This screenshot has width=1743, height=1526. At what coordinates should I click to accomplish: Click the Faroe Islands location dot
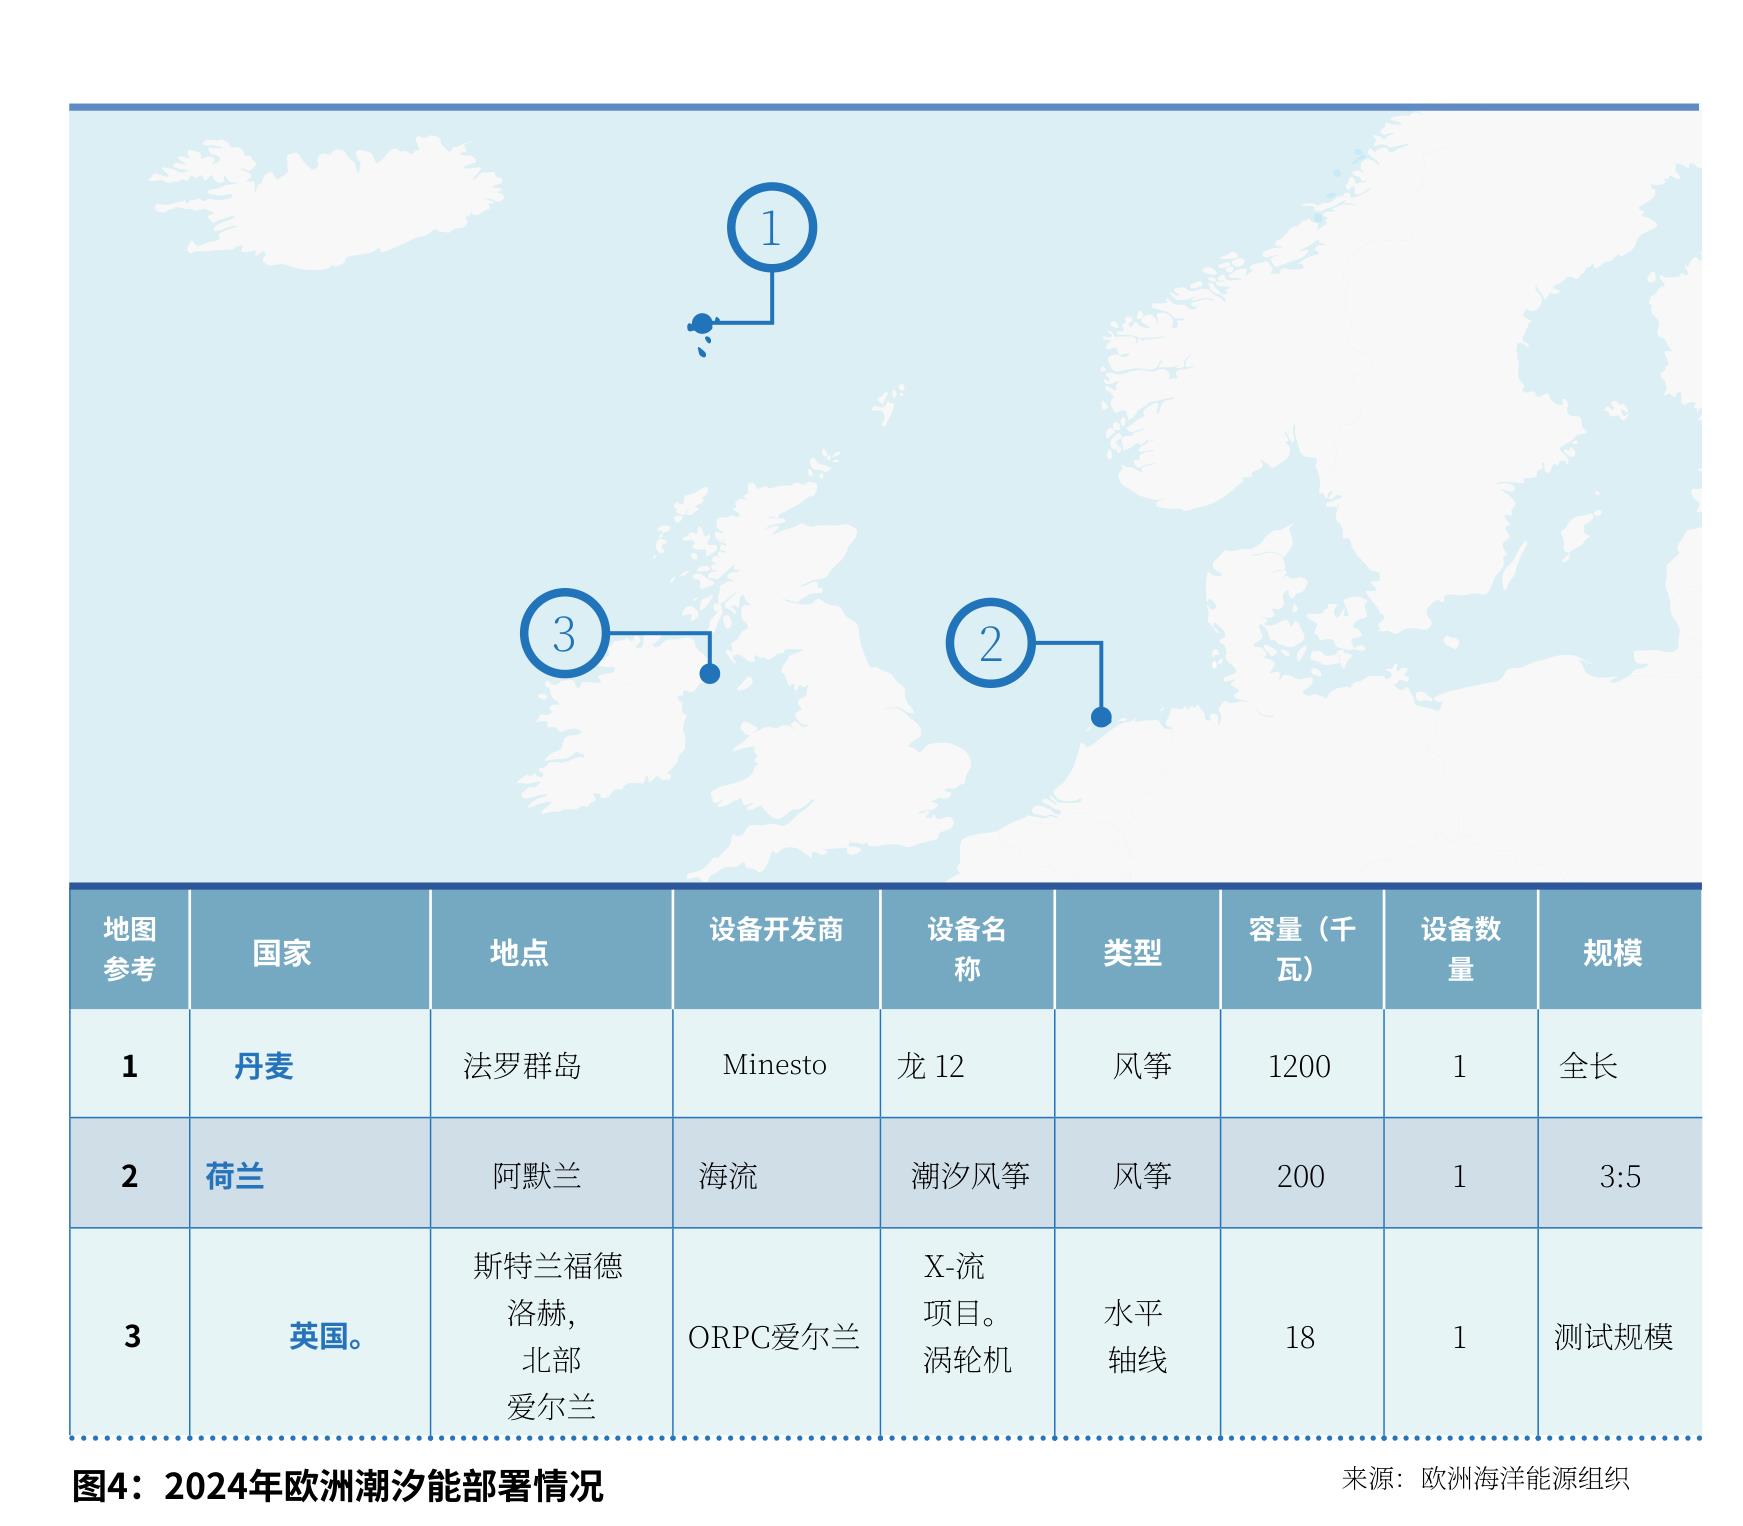click(x=702, y=324)
